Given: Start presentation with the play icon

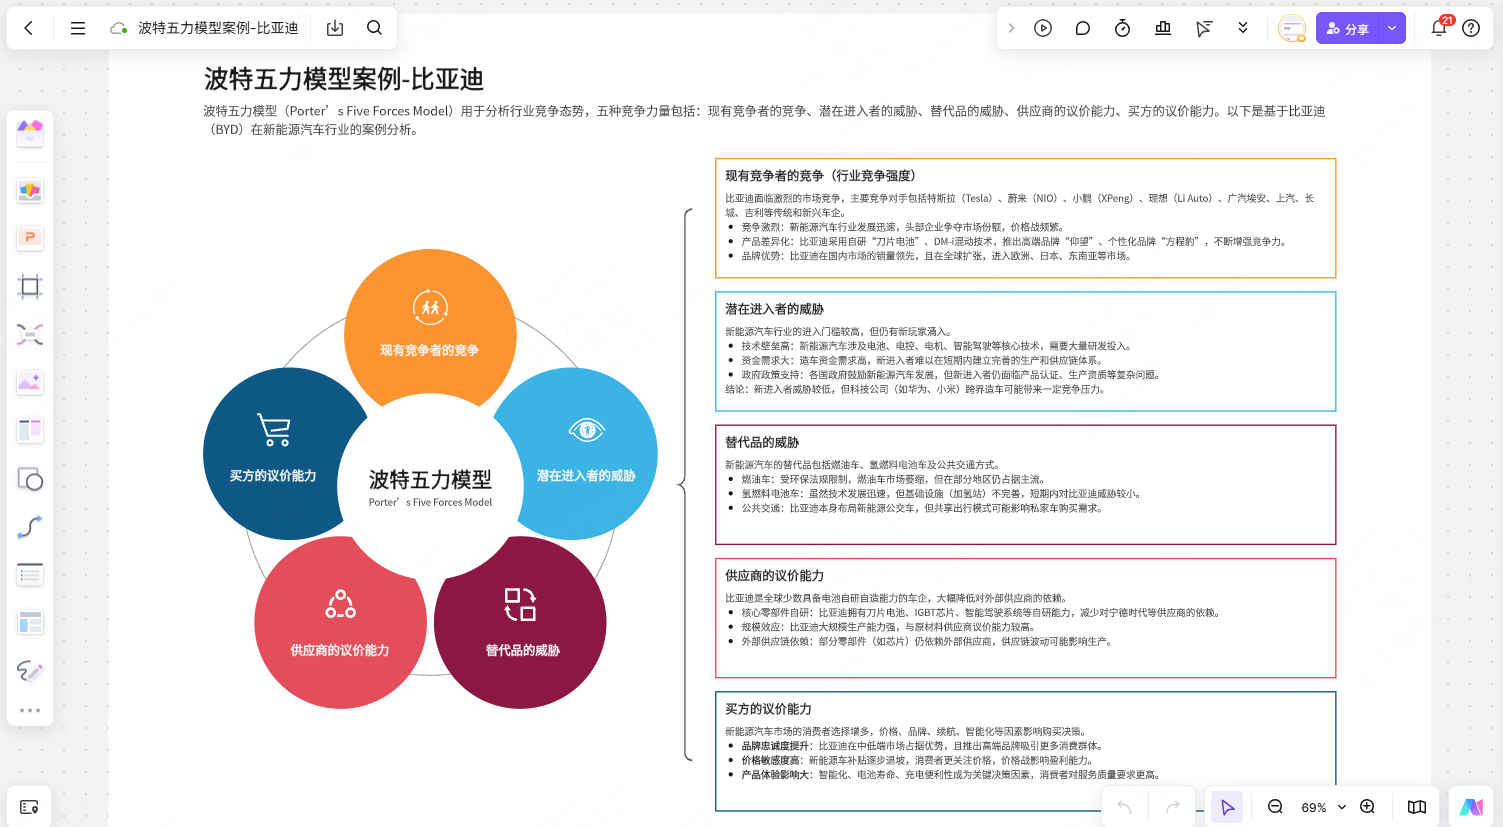Looking at the screenshot, I should click(1043, 28).
